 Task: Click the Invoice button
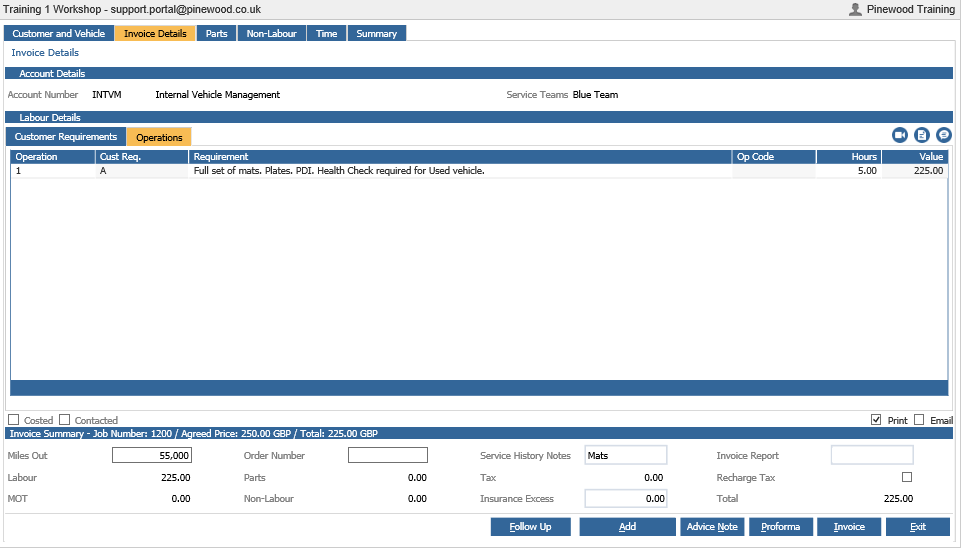coord(849,527)
